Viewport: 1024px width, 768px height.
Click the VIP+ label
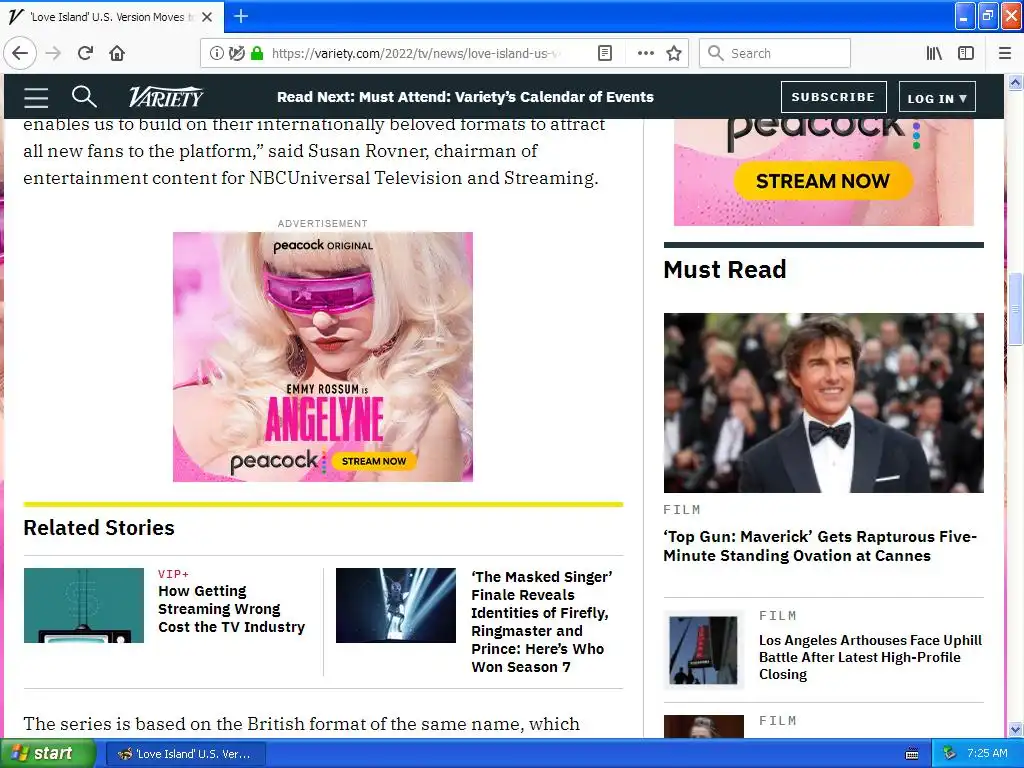(173, 573)
